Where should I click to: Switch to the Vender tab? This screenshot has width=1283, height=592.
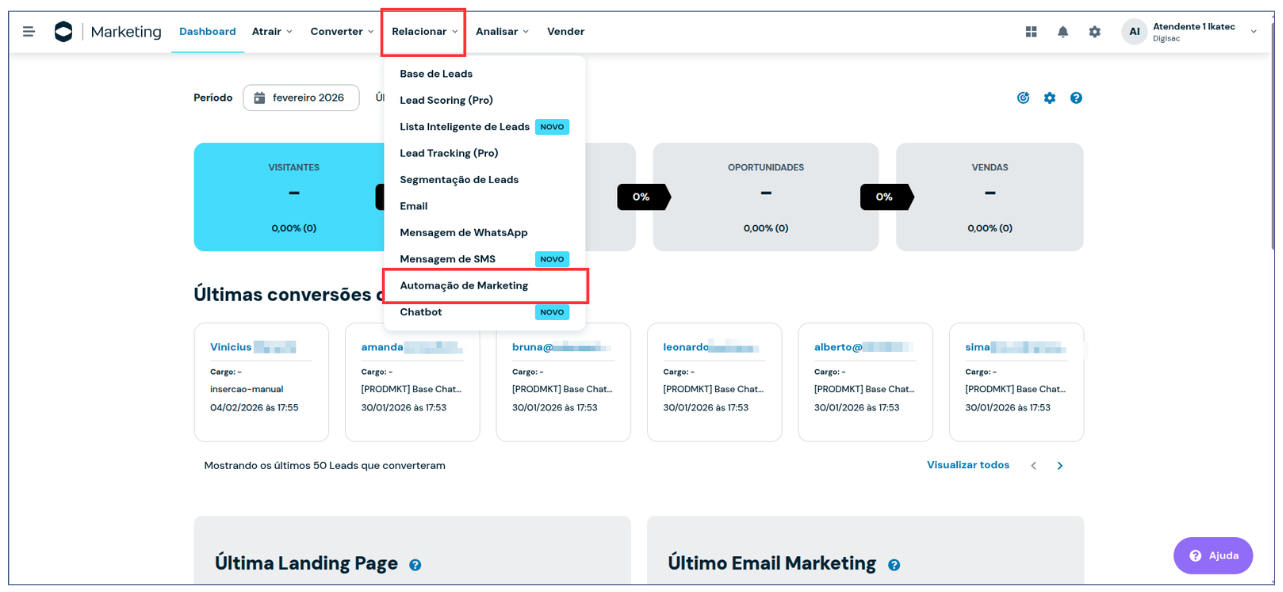coord(565,32)
